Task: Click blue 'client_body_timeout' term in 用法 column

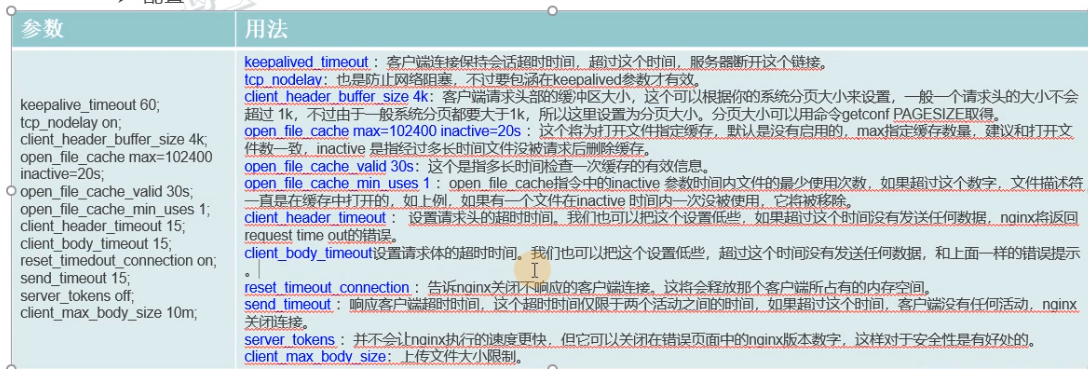Action: point(309,254)
